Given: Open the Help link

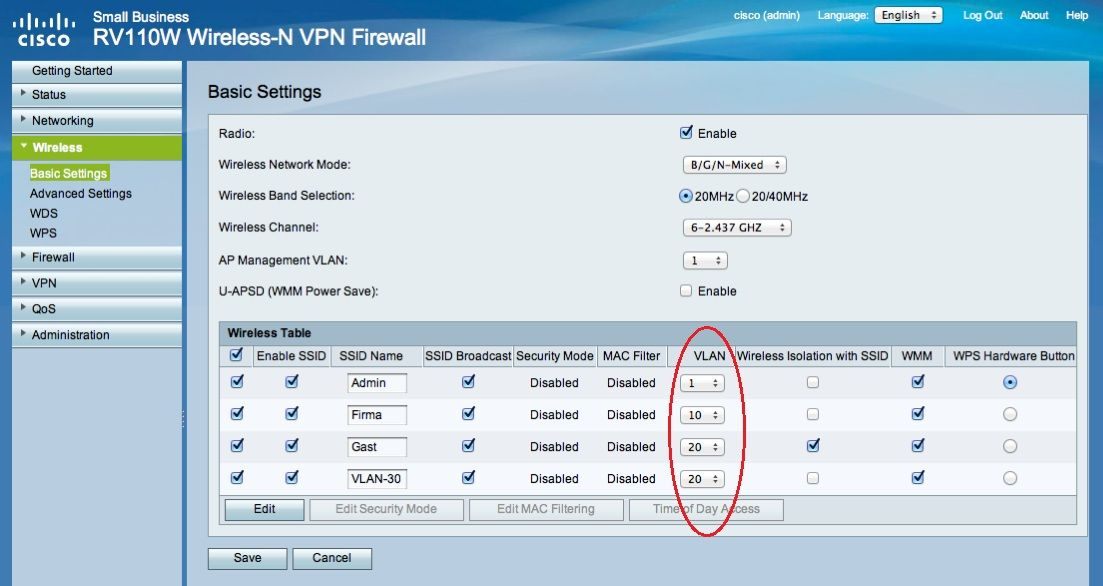Looking at the screenshot, I should (x=1077, y=15).
